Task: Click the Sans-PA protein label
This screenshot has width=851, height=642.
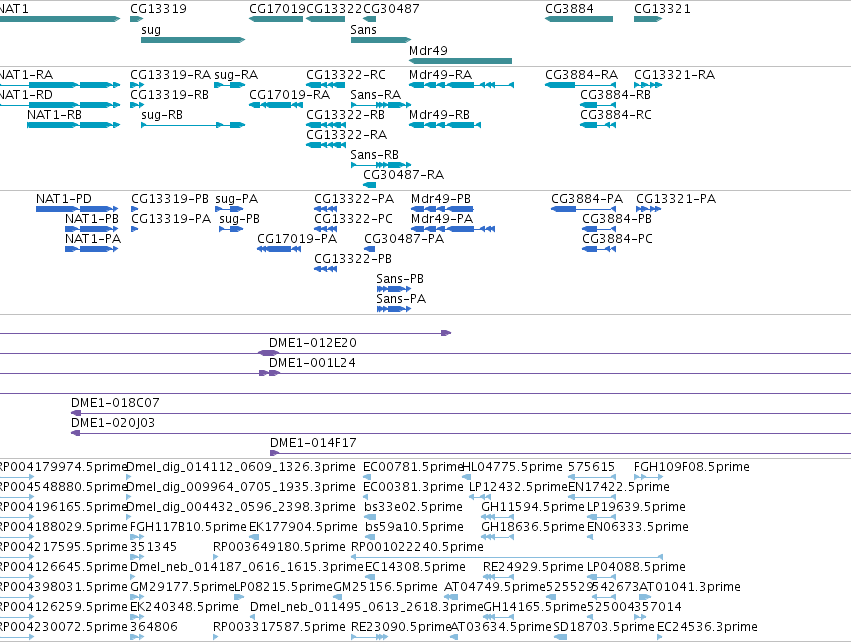Action: click(401, 298)
